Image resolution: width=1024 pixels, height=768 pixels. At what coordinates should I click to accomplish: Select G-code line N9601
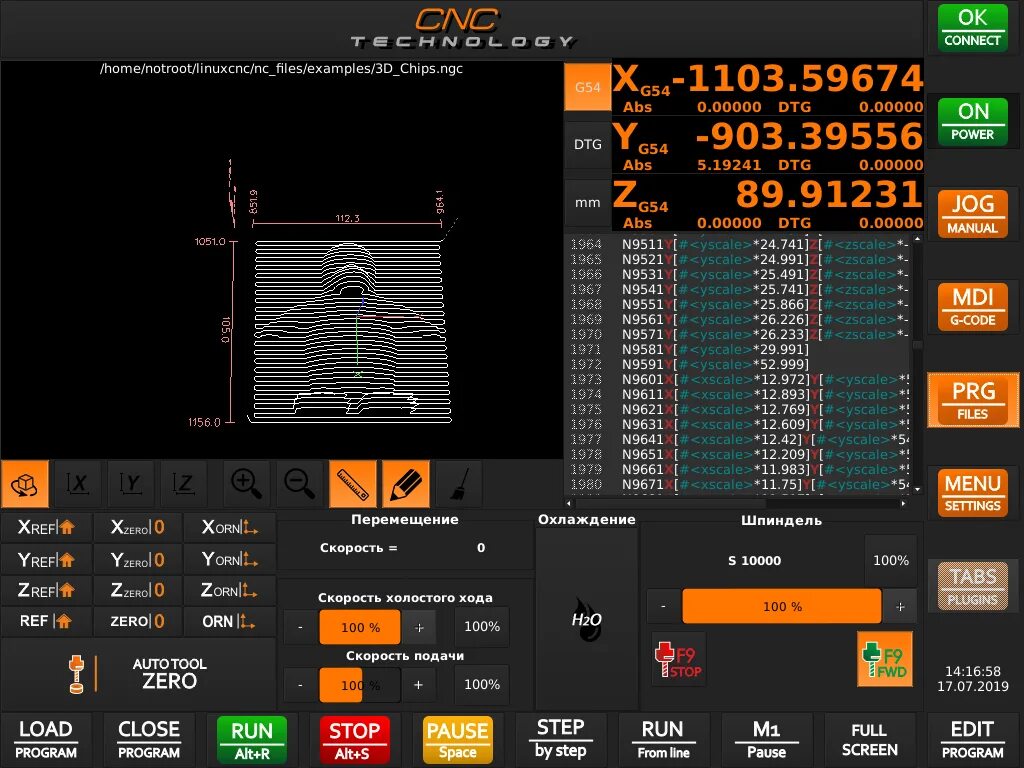point(738,379)
